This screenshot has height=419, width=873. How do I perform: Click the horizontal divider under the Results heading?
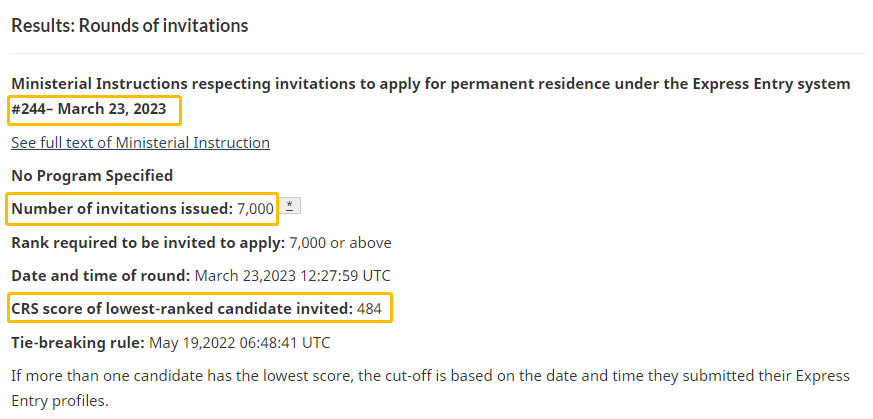coord(437,53)
